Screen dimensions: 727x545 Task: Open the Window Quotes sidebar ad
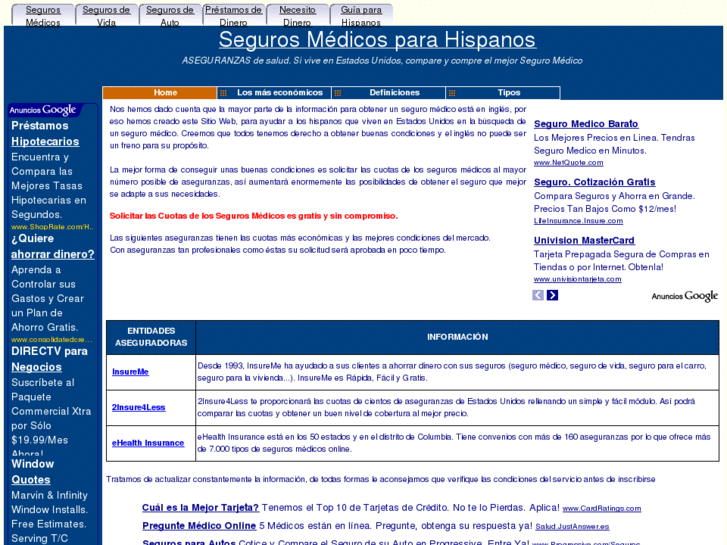[x=32, y=472]
